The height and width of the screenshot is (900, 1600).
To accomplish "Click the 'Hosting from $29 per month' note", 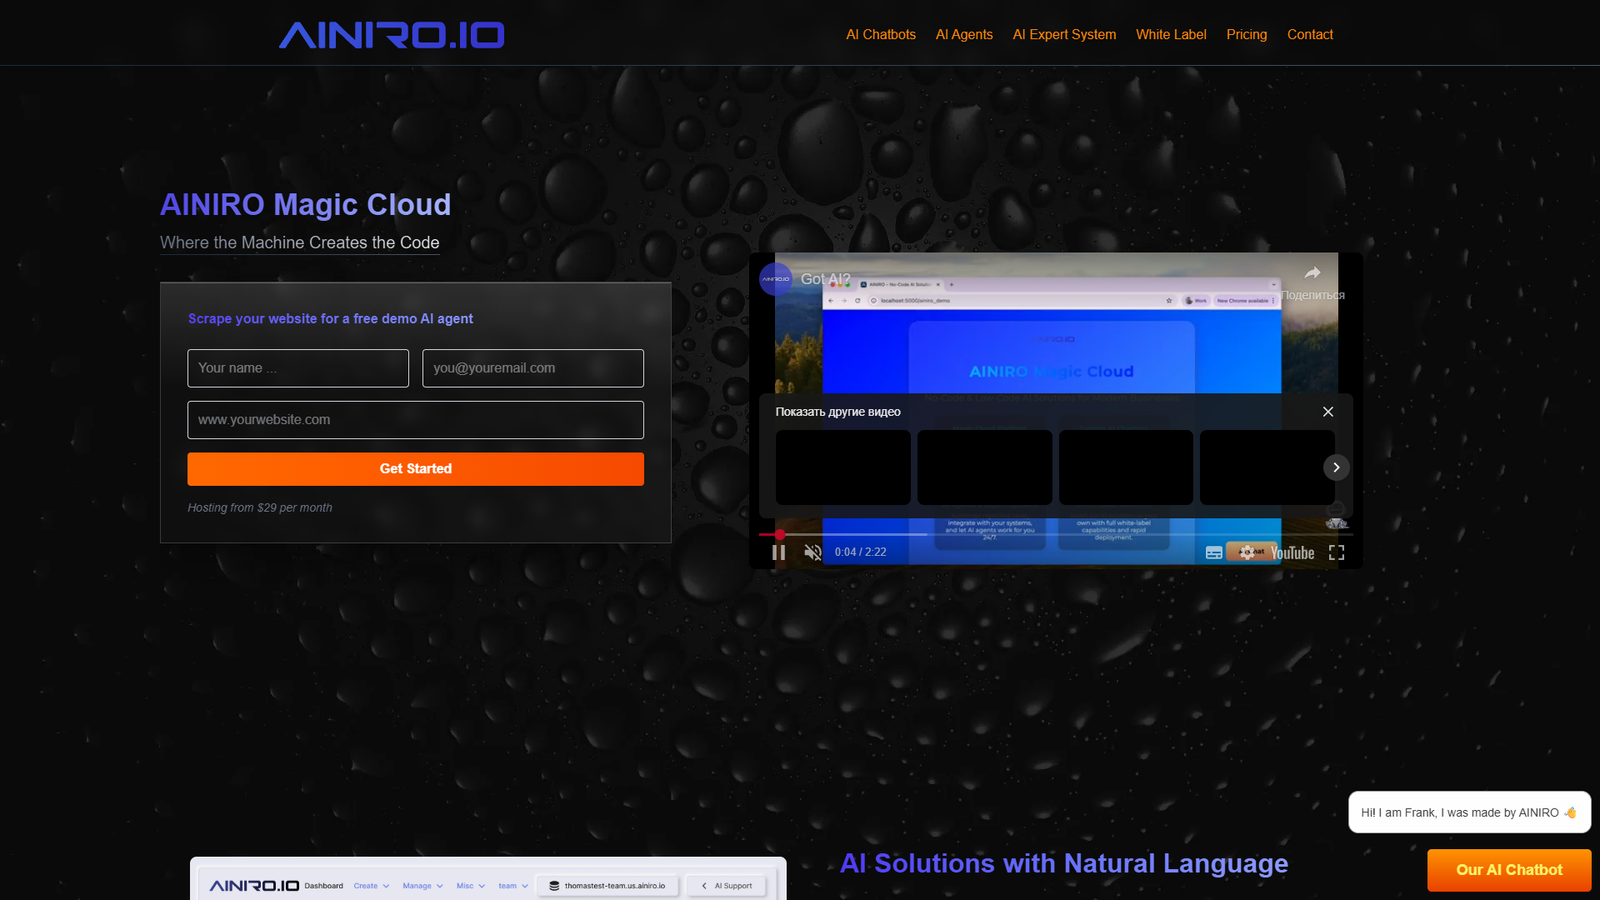I will point(260,508).
